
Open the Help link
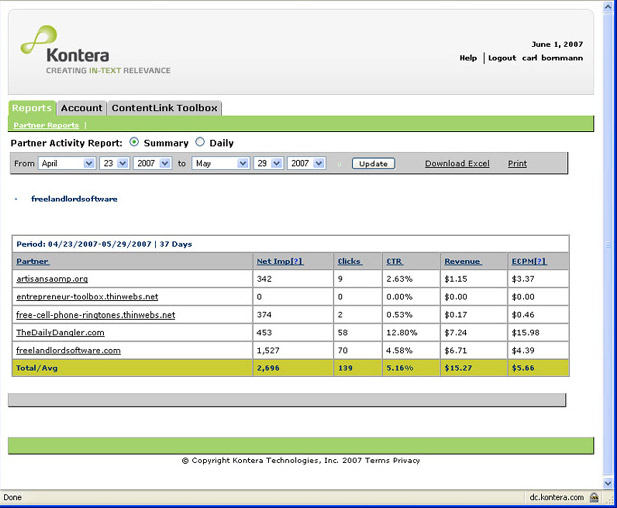click(468, 58)
